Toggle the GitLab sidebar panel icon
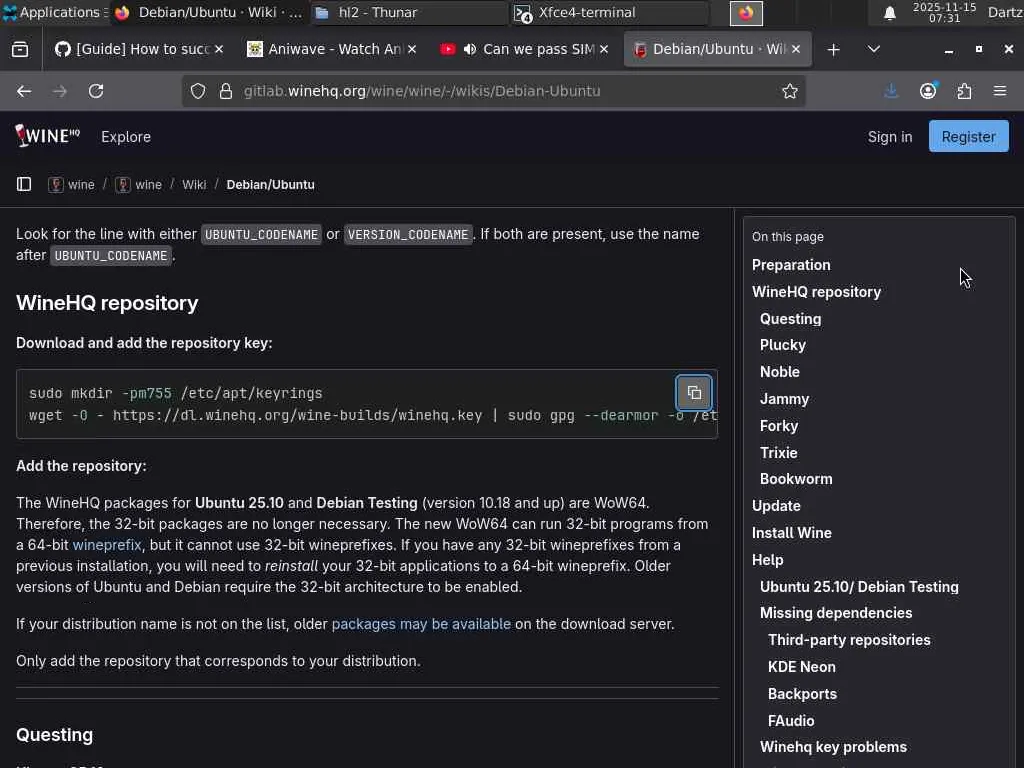The image size is (1024, 768). coord(24,184)
